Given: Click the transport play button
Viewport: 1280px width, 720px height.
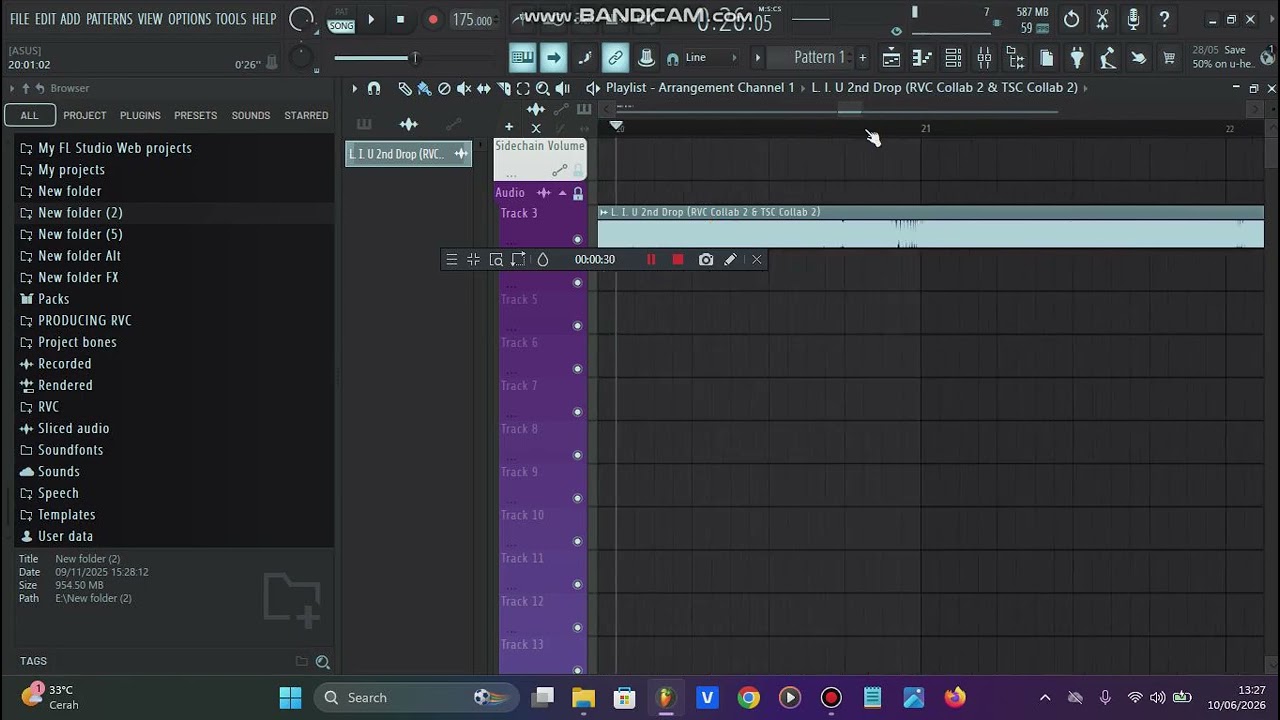Looking at the screenshot, I should tap(371, 20).
